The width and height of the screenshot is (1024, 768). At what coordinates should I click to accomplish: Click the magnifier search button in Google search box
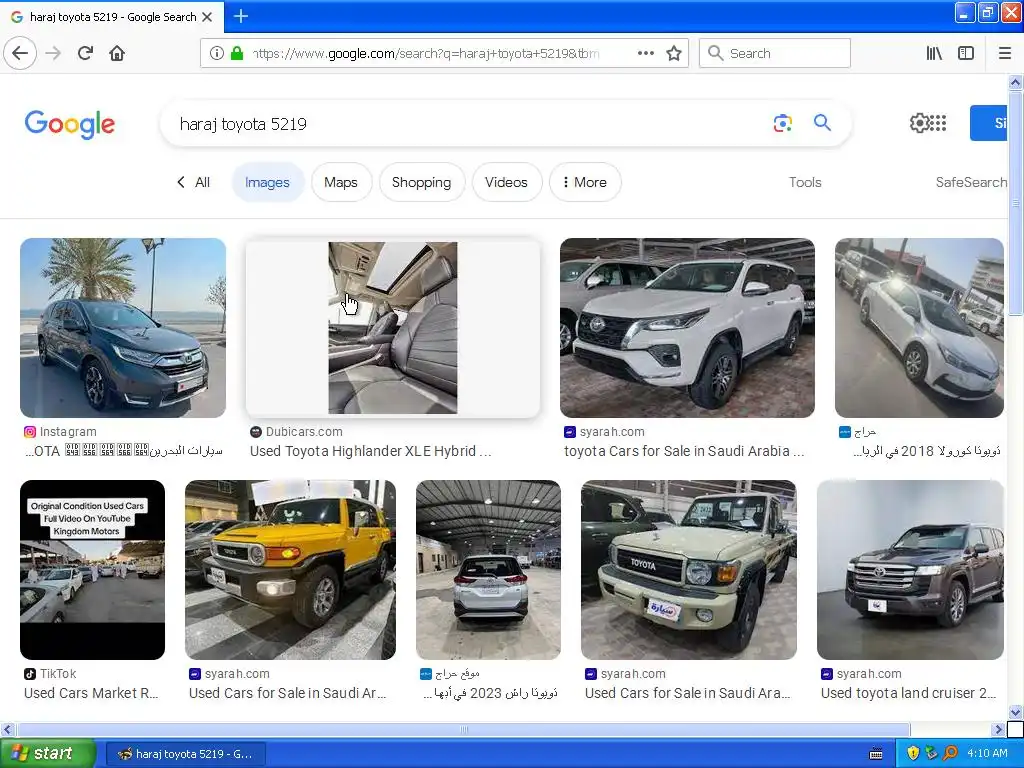(822, 123)
